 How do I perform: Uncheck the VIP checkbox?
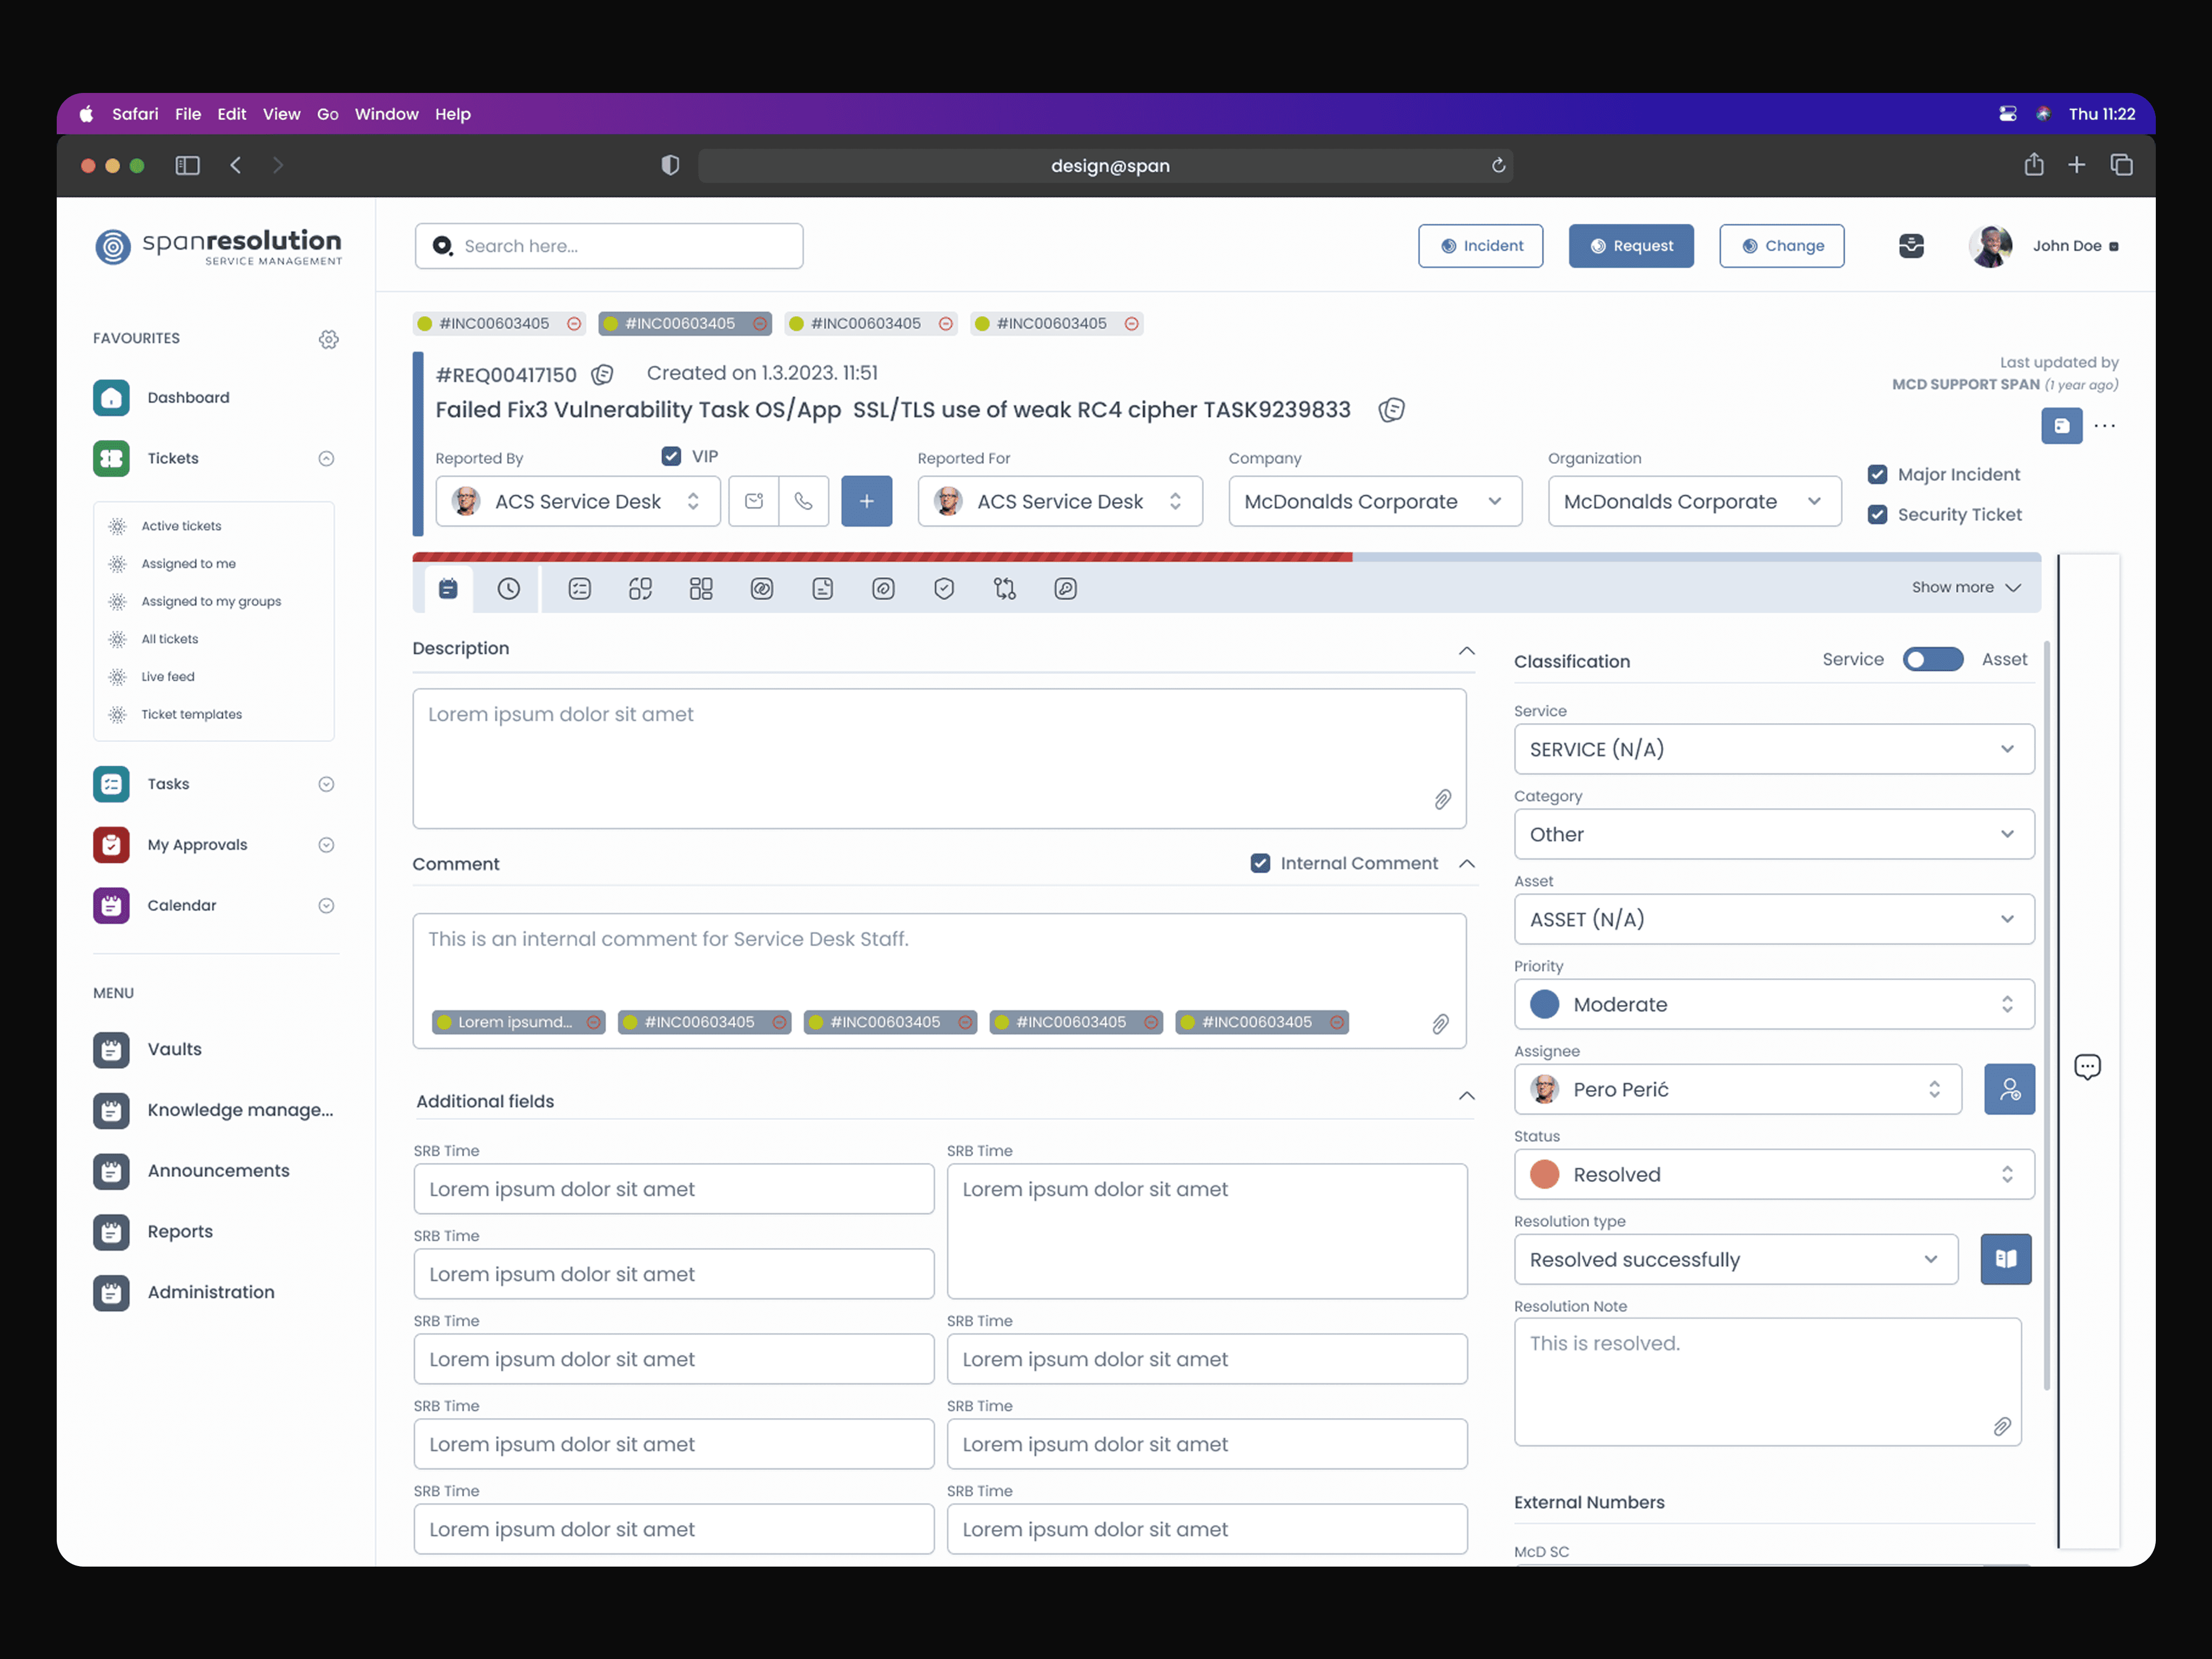click(671, 456)
